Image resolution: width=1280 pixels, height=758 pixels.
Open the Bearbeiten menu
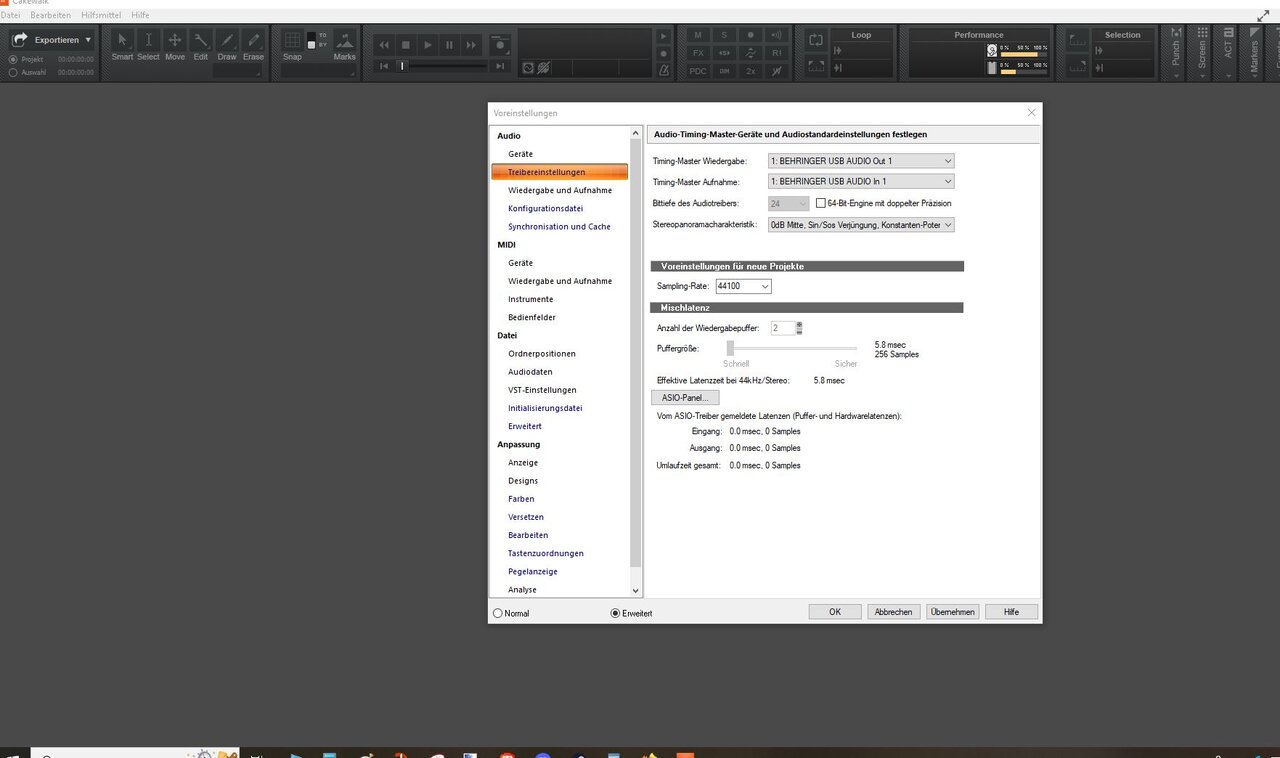pyautogui.click(x=50, y=15)
